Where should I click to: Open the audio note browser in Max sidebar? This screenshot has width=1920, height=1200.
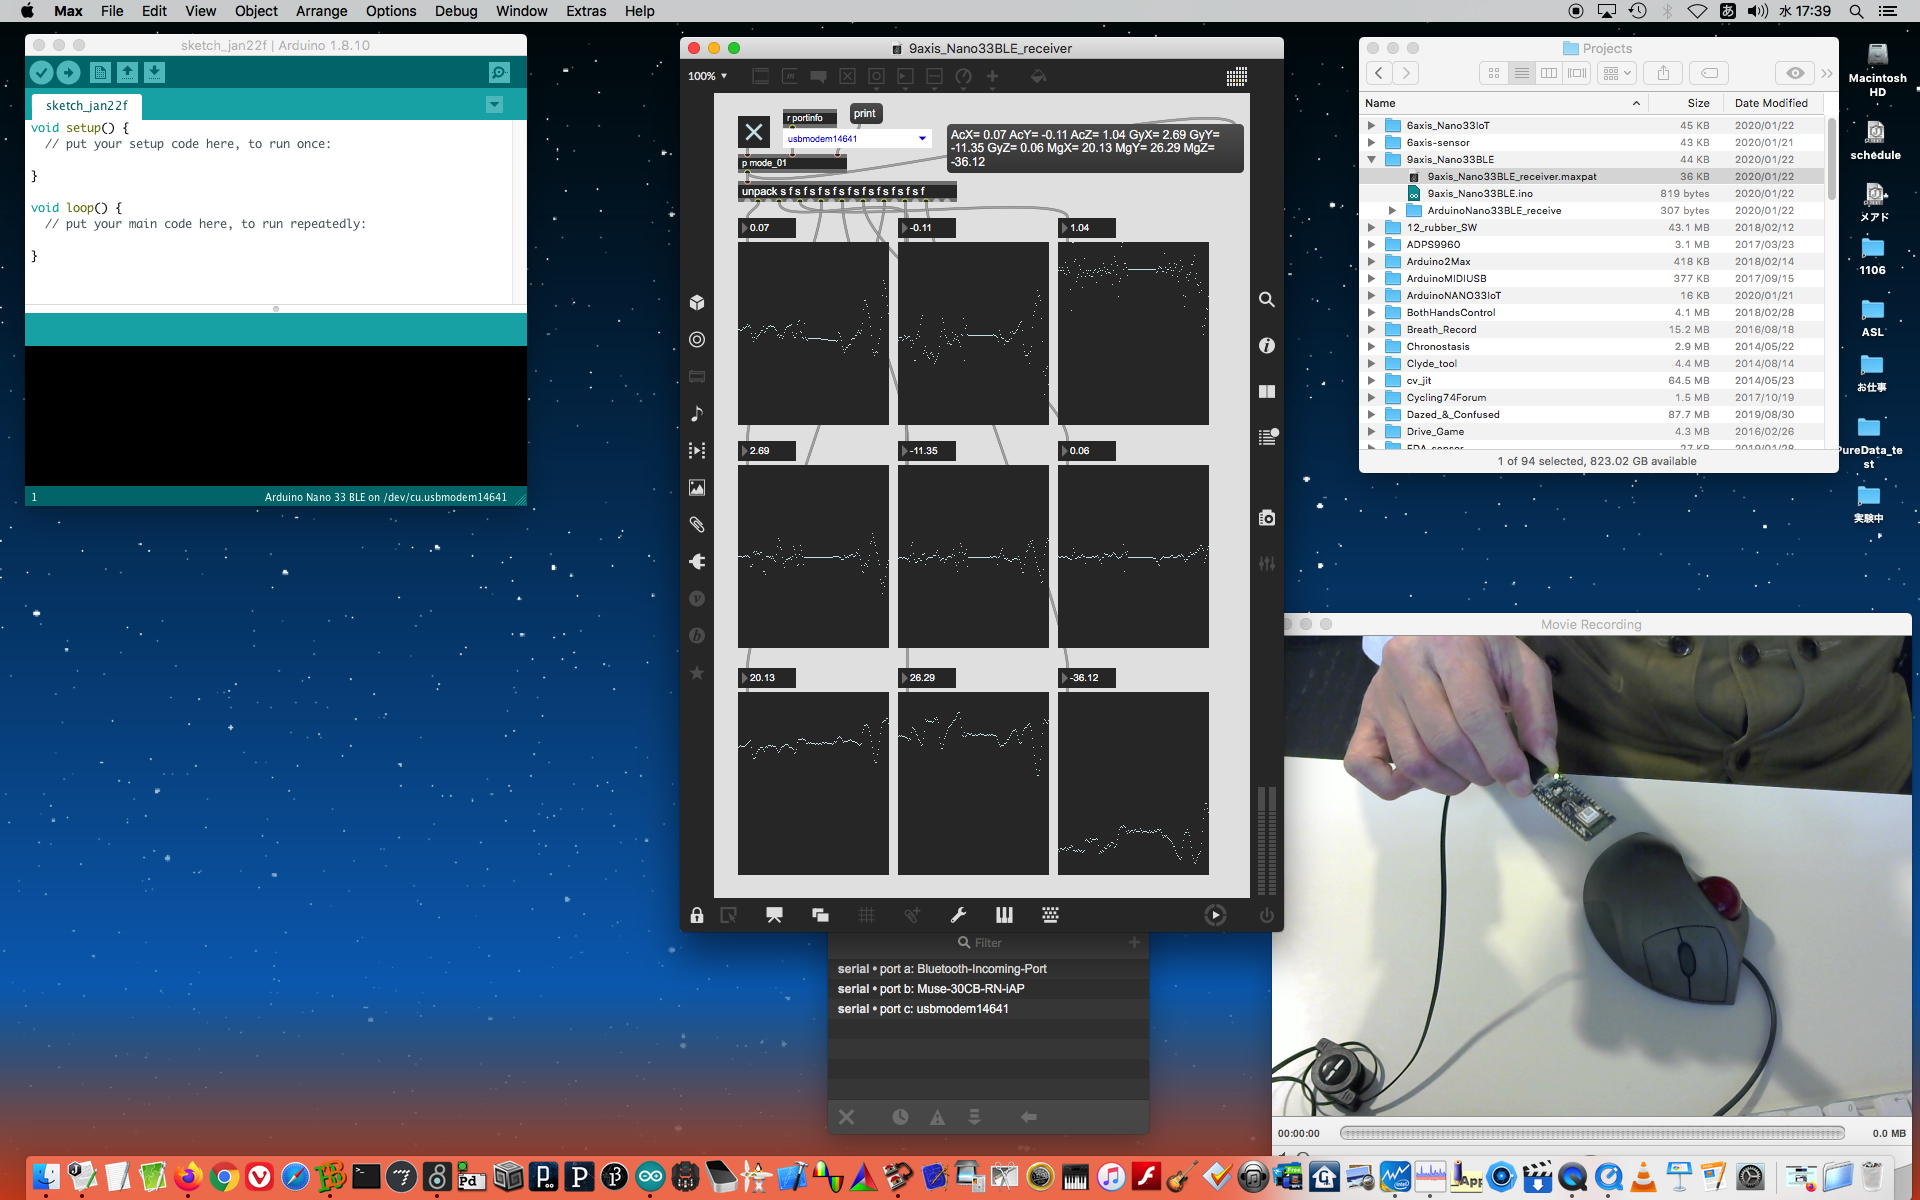tap(697, 414)
